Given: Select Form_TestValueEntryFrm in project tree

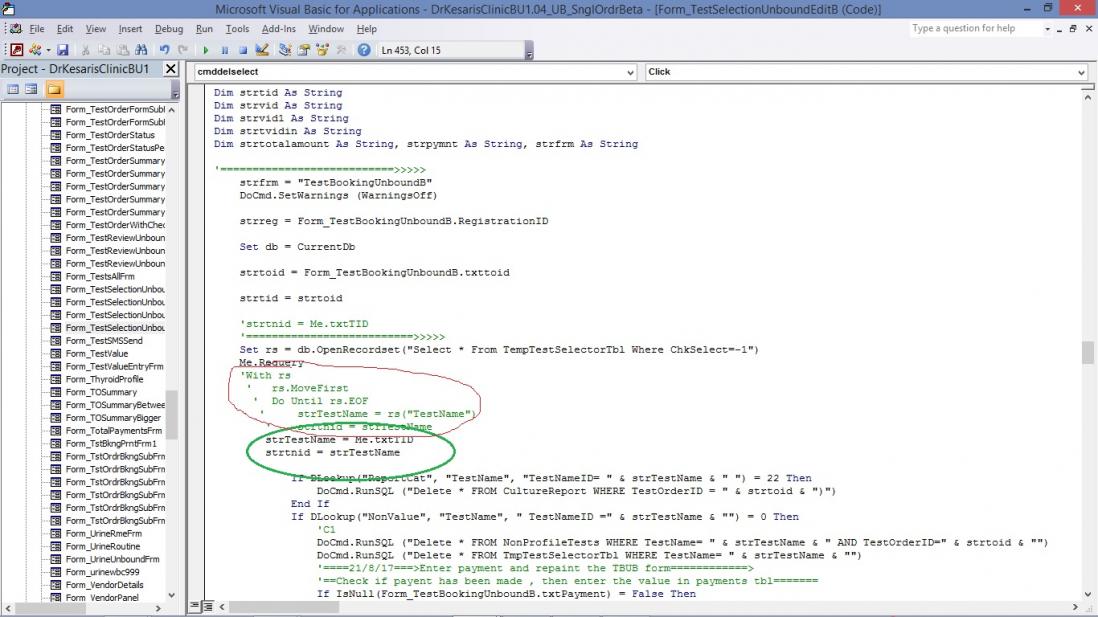Looking at the screenshot, I should 114,366.
